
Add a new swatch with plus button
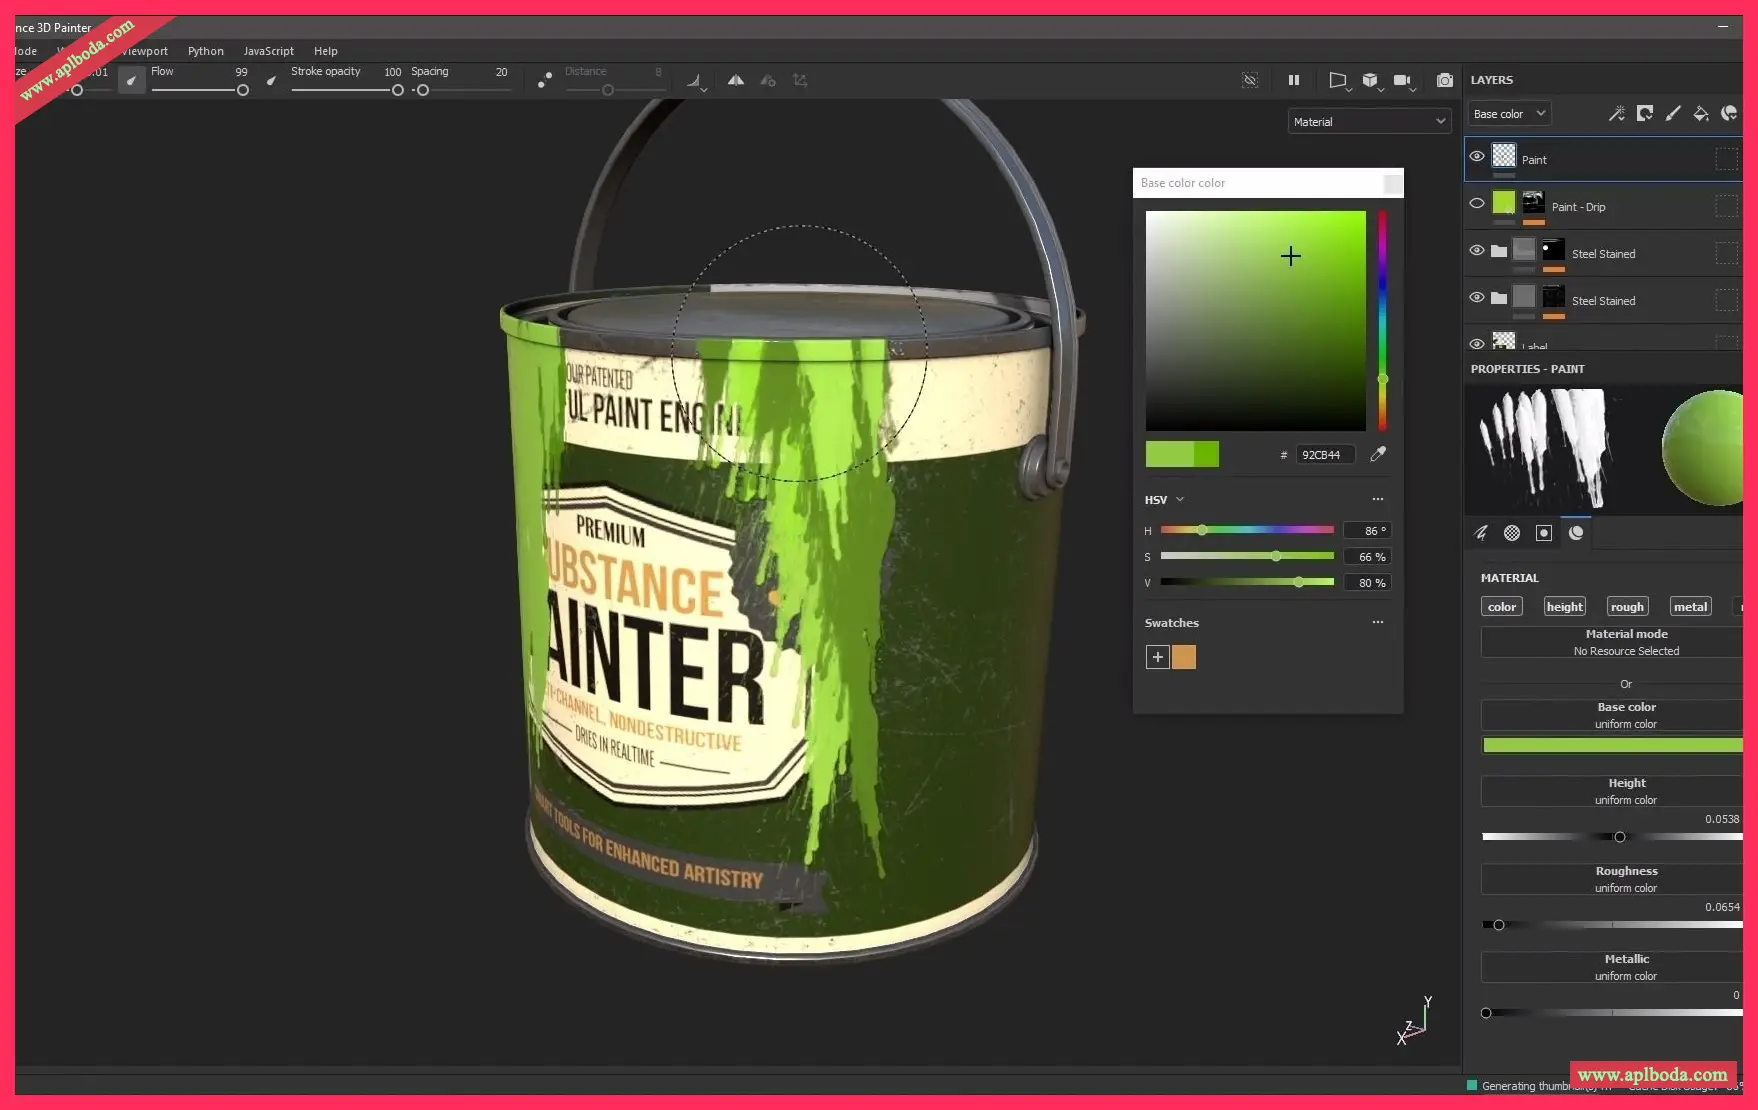pyautogui.click(x=1157, y=657)
